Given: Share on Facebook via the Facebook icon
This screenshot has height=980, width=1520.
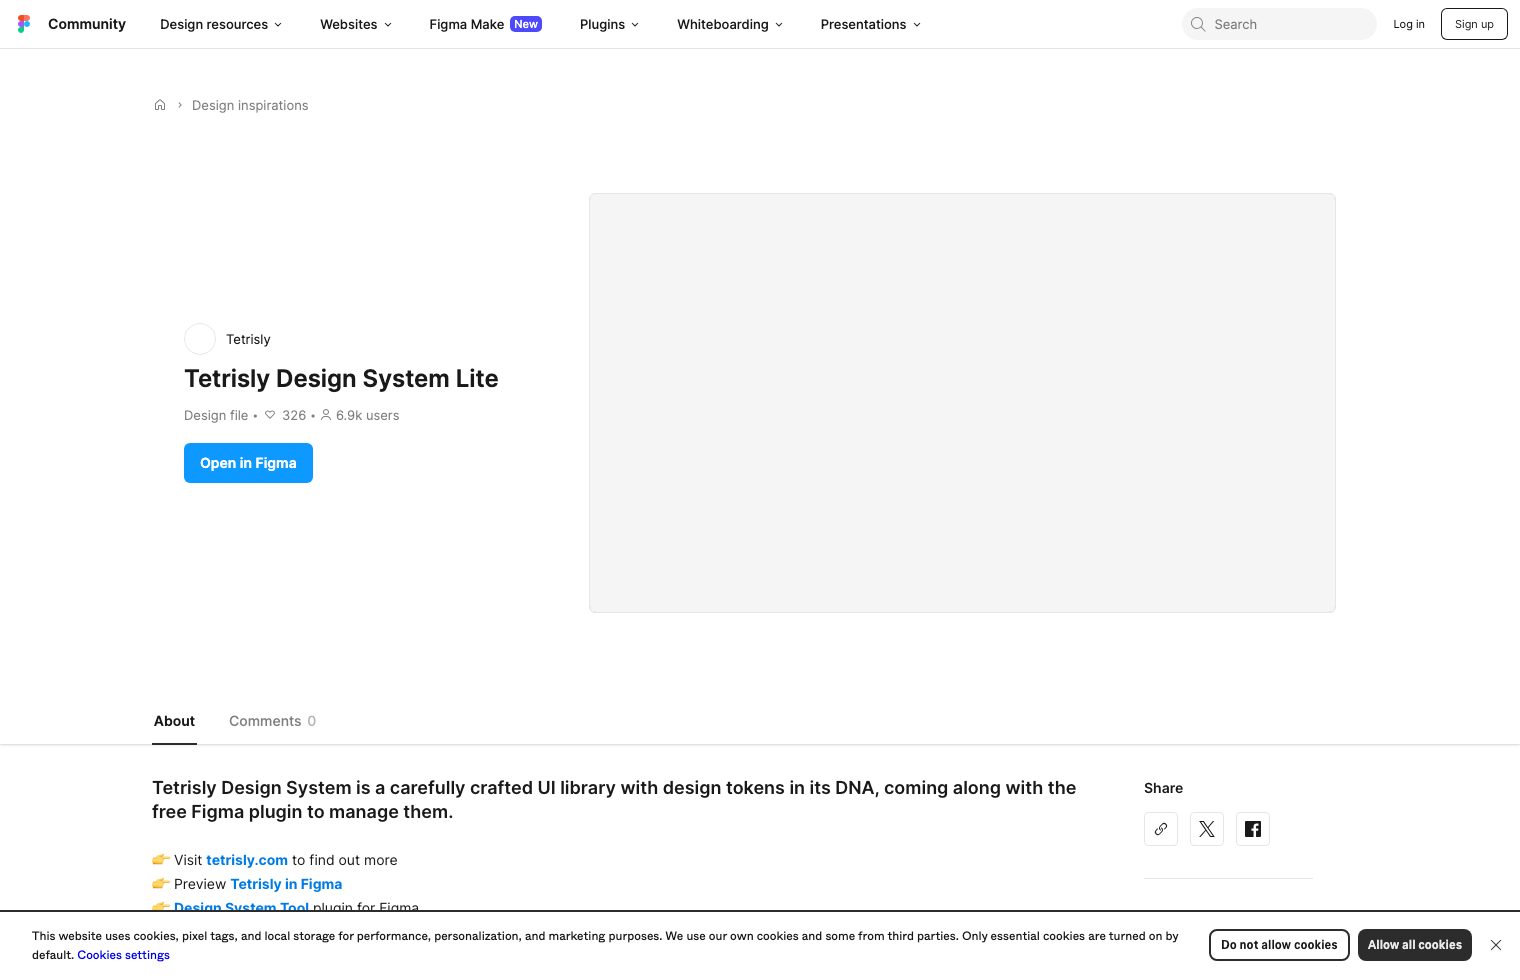Looking at the screenshot, I should pyautogui.click(x=1252, y=828).
